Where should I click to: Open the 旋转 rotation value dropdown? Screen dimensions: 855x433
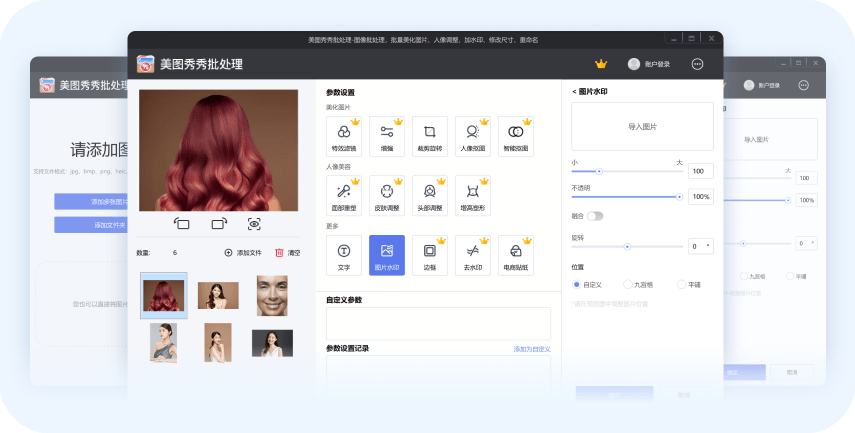(x=709, y=245)
